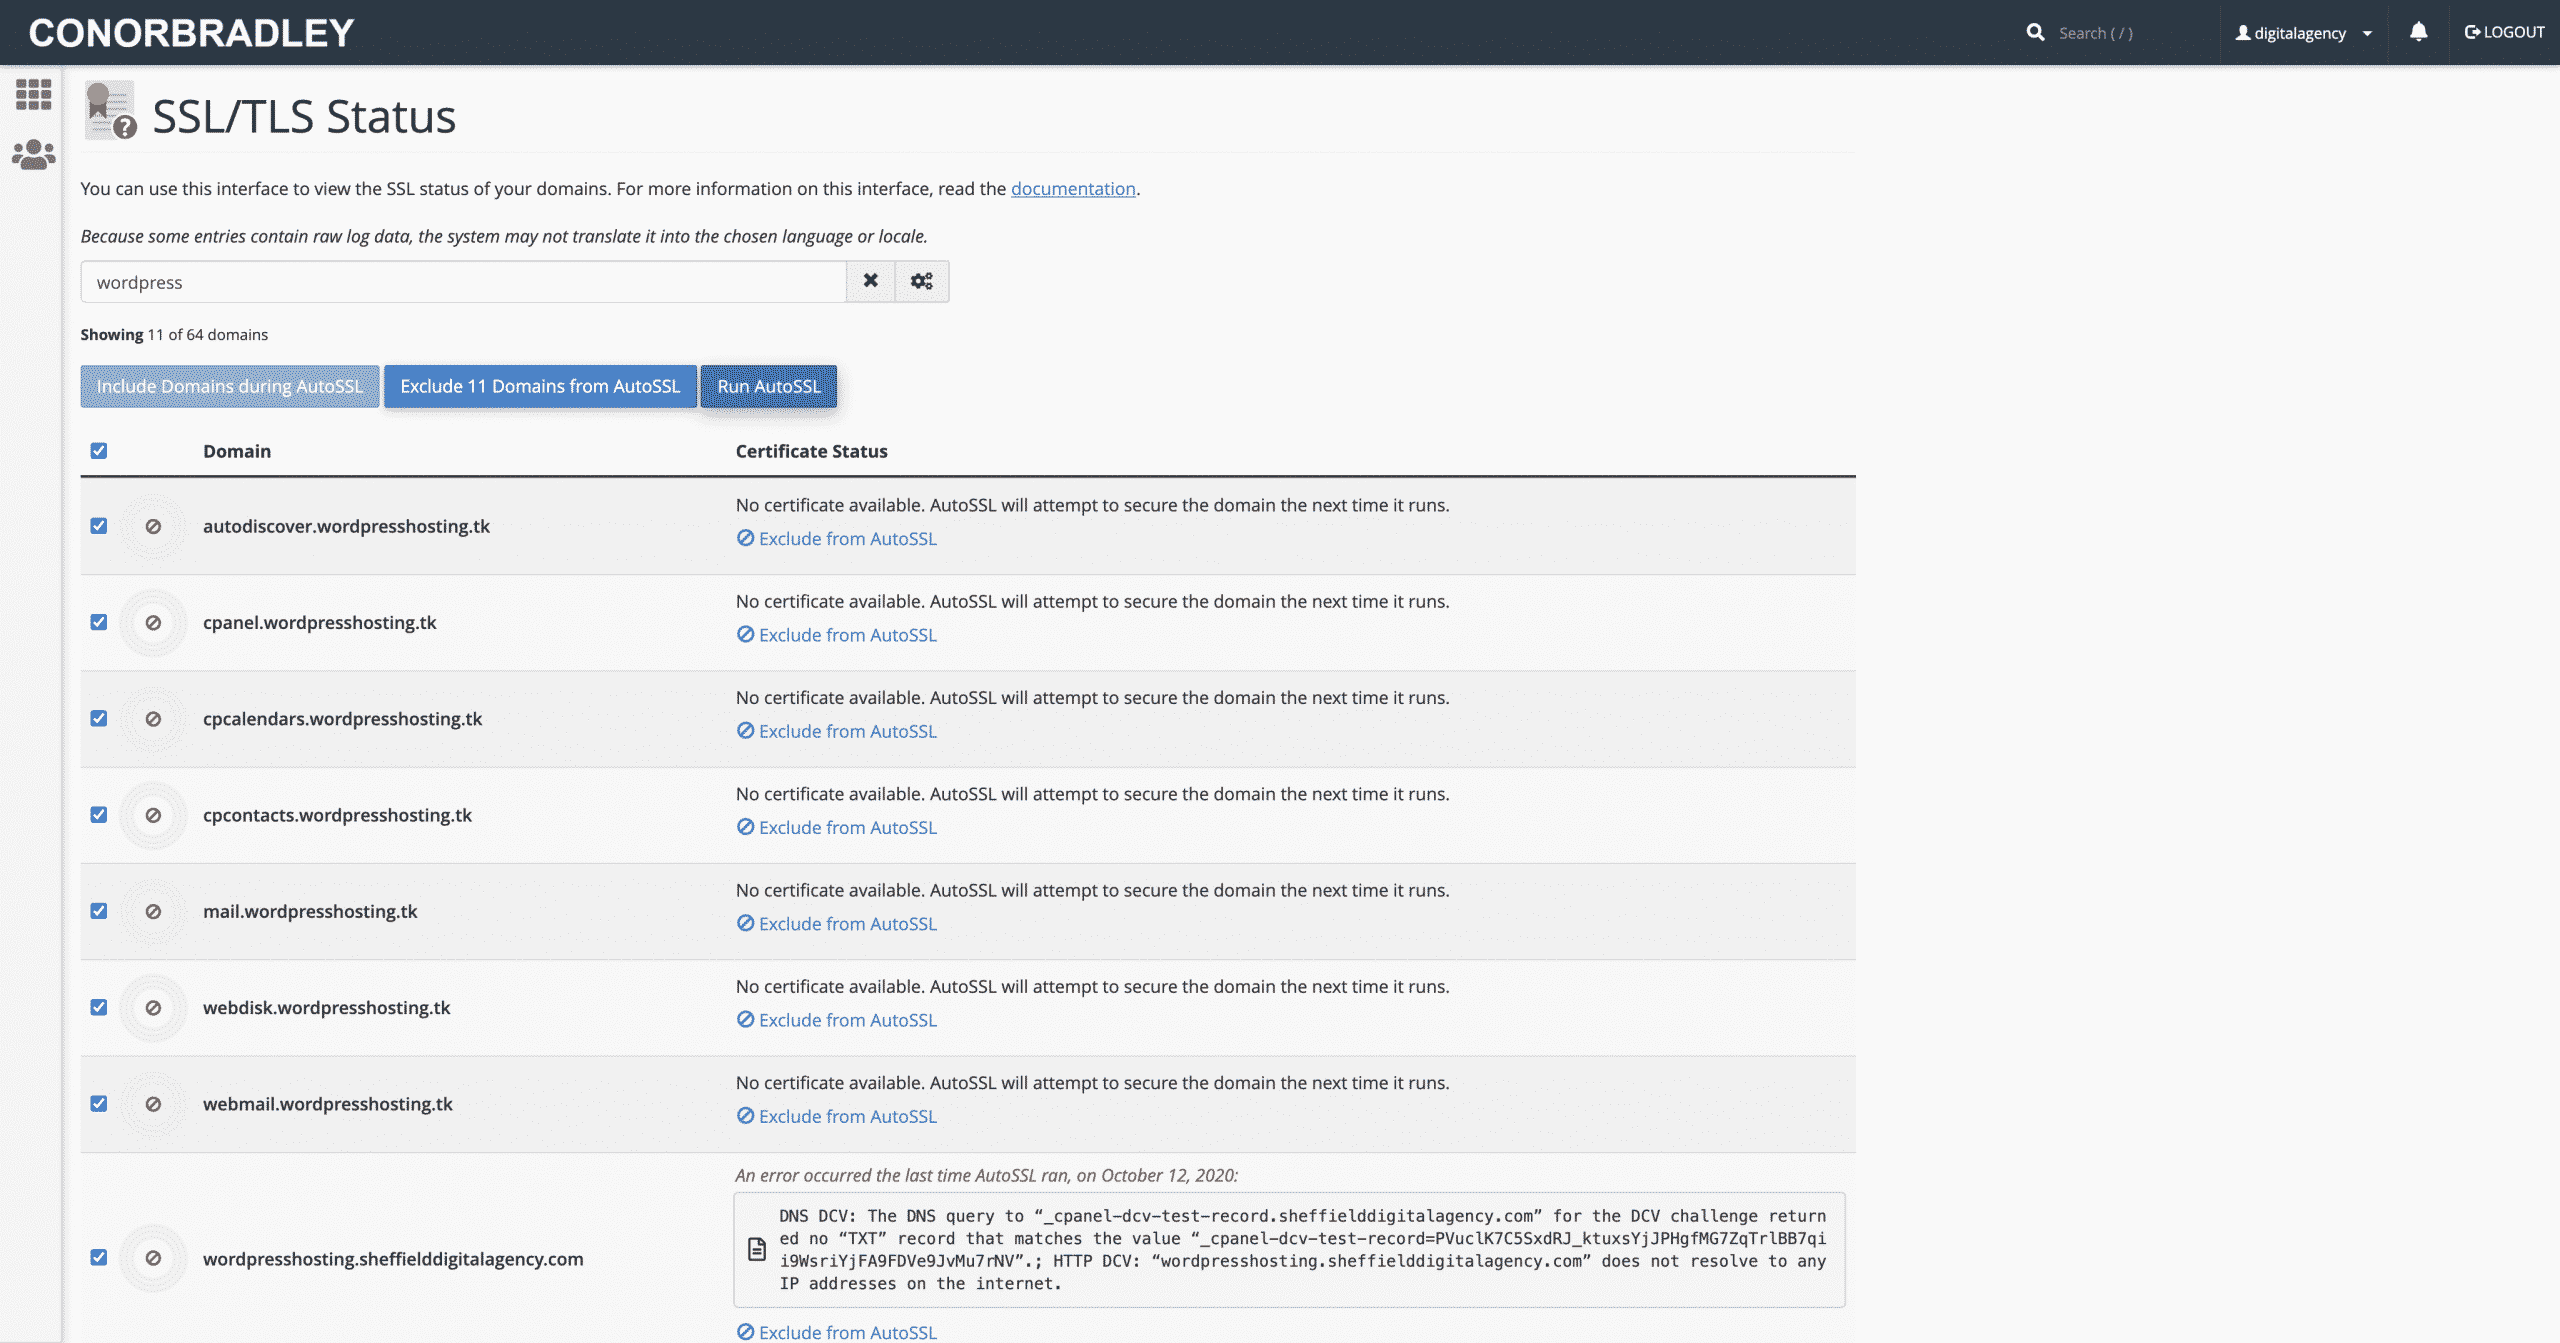This screenshot has height=1343, width=2560.
Task: Focus the domain filter input field
Action: 463,282
